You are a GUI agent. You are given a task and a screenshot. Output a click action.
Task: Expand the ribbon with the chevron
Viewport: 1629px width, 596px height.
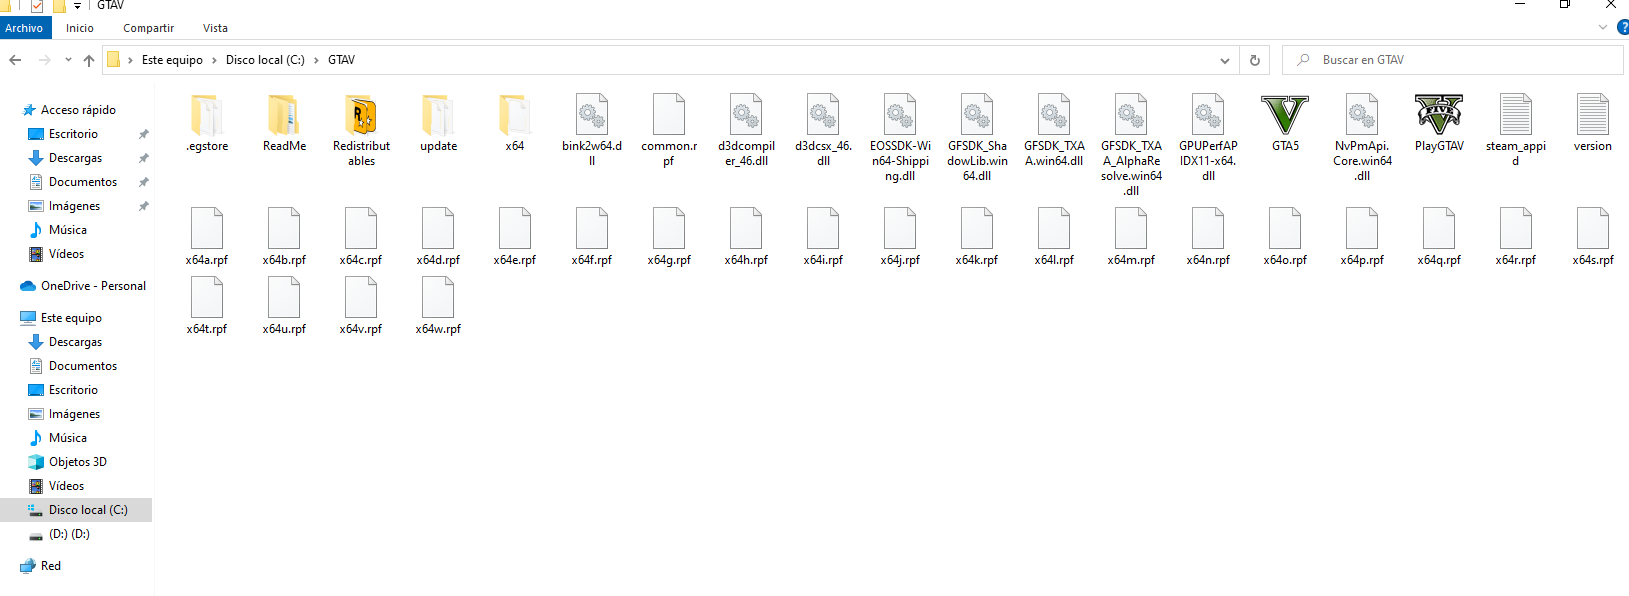pyautogui.click(x=1603, y=28)
